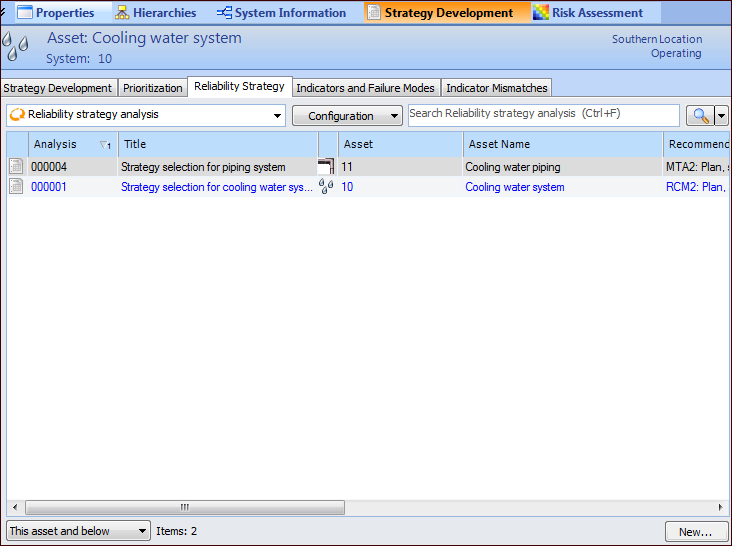Click the 'Asset: Cooling water system' heading
Viewport: 732px width, 546px height.
[x=144, y=38]
